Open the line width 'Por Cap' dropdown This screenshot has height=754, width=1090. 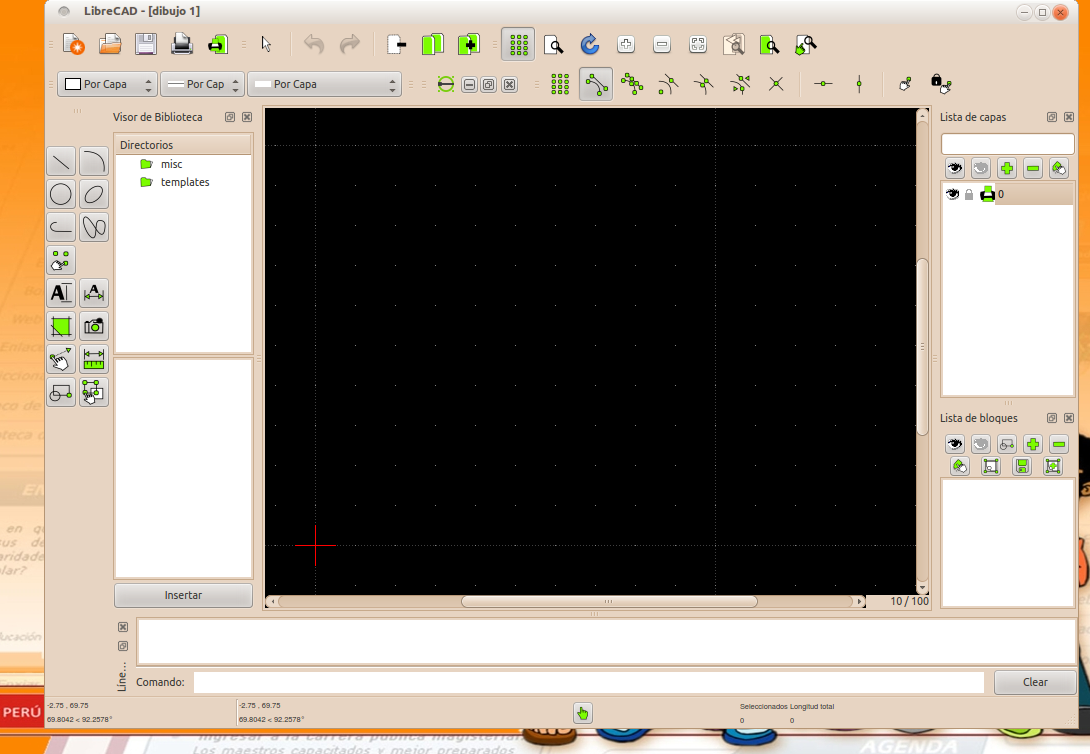click(x=202, y=84)
